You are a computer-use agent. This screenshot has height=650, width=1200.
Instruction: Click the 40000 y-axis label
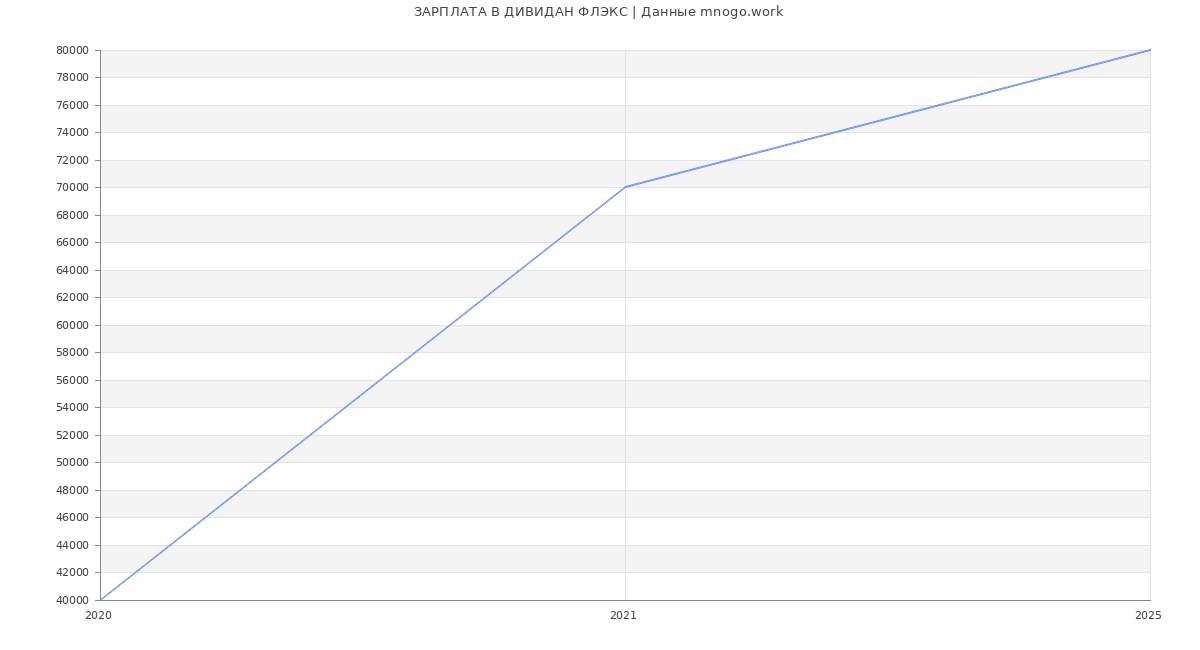(72, 600)
